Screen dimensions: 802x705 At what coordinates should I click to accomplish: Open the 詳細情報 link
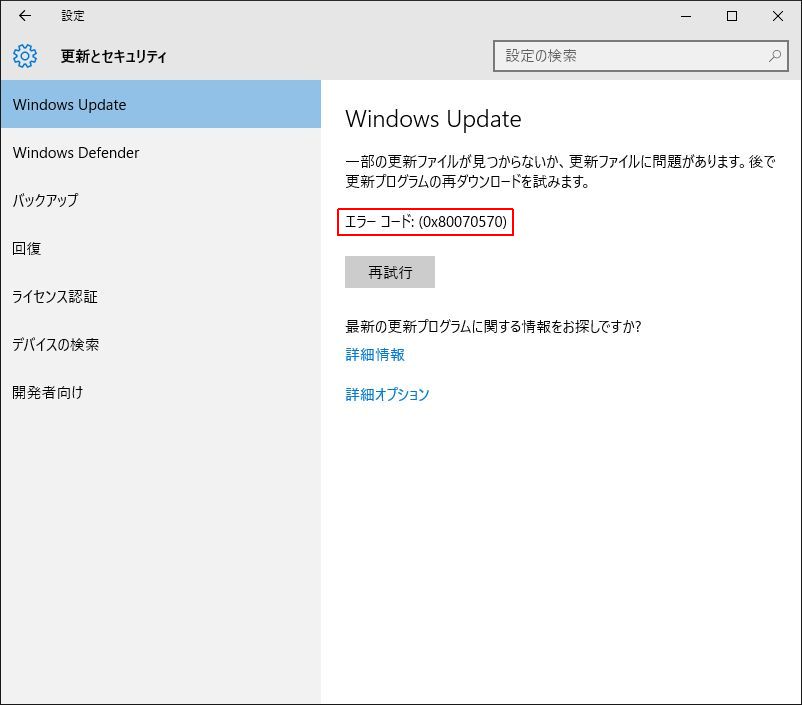[375, 355]
